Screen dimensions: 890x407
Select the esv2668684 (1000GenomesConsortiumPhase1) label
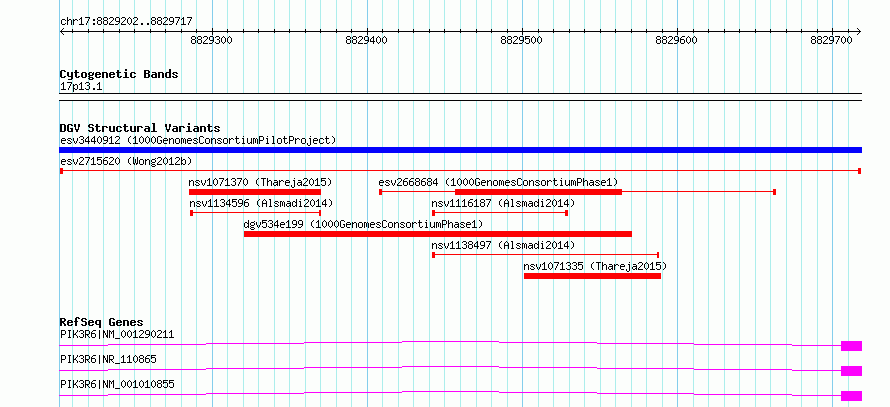tap(498, 182)
